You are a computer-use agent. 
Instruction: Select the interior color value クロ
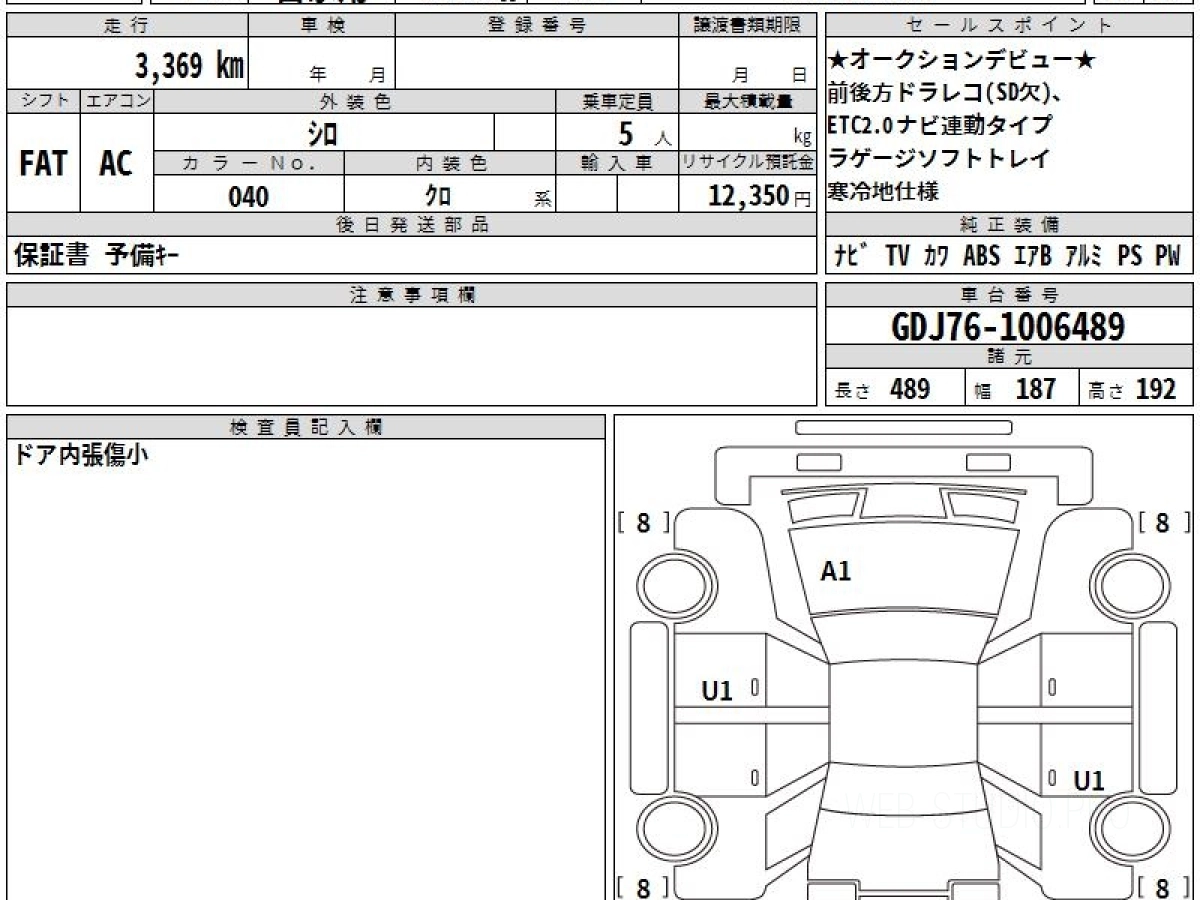pos(437,196)
